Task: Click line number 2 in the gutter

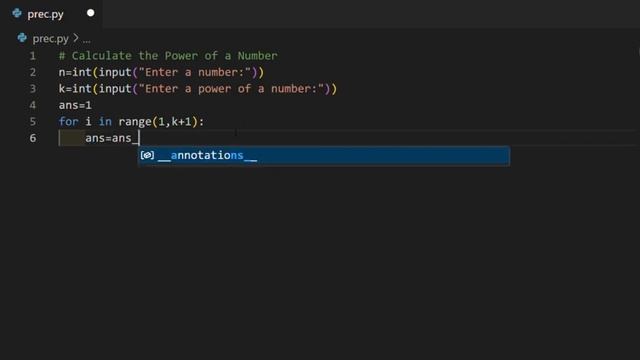Action: 33,72
